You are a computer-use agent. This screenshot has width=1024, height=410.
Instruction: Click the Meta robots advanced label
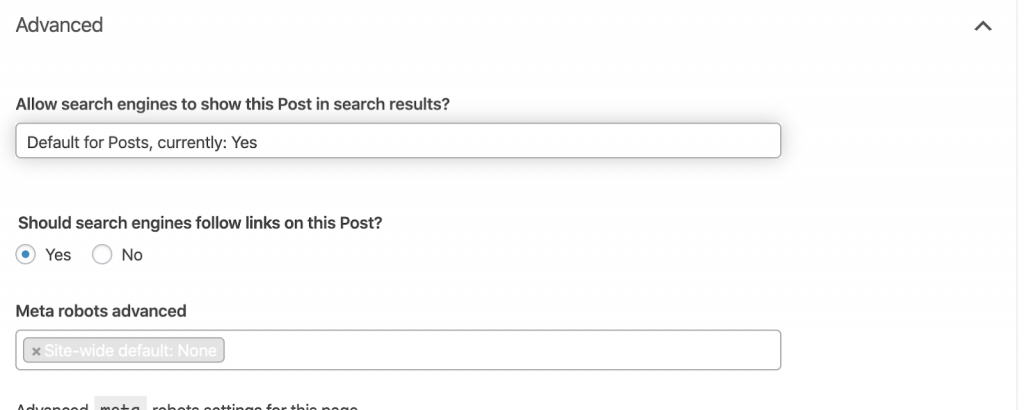tap(101, 311)
